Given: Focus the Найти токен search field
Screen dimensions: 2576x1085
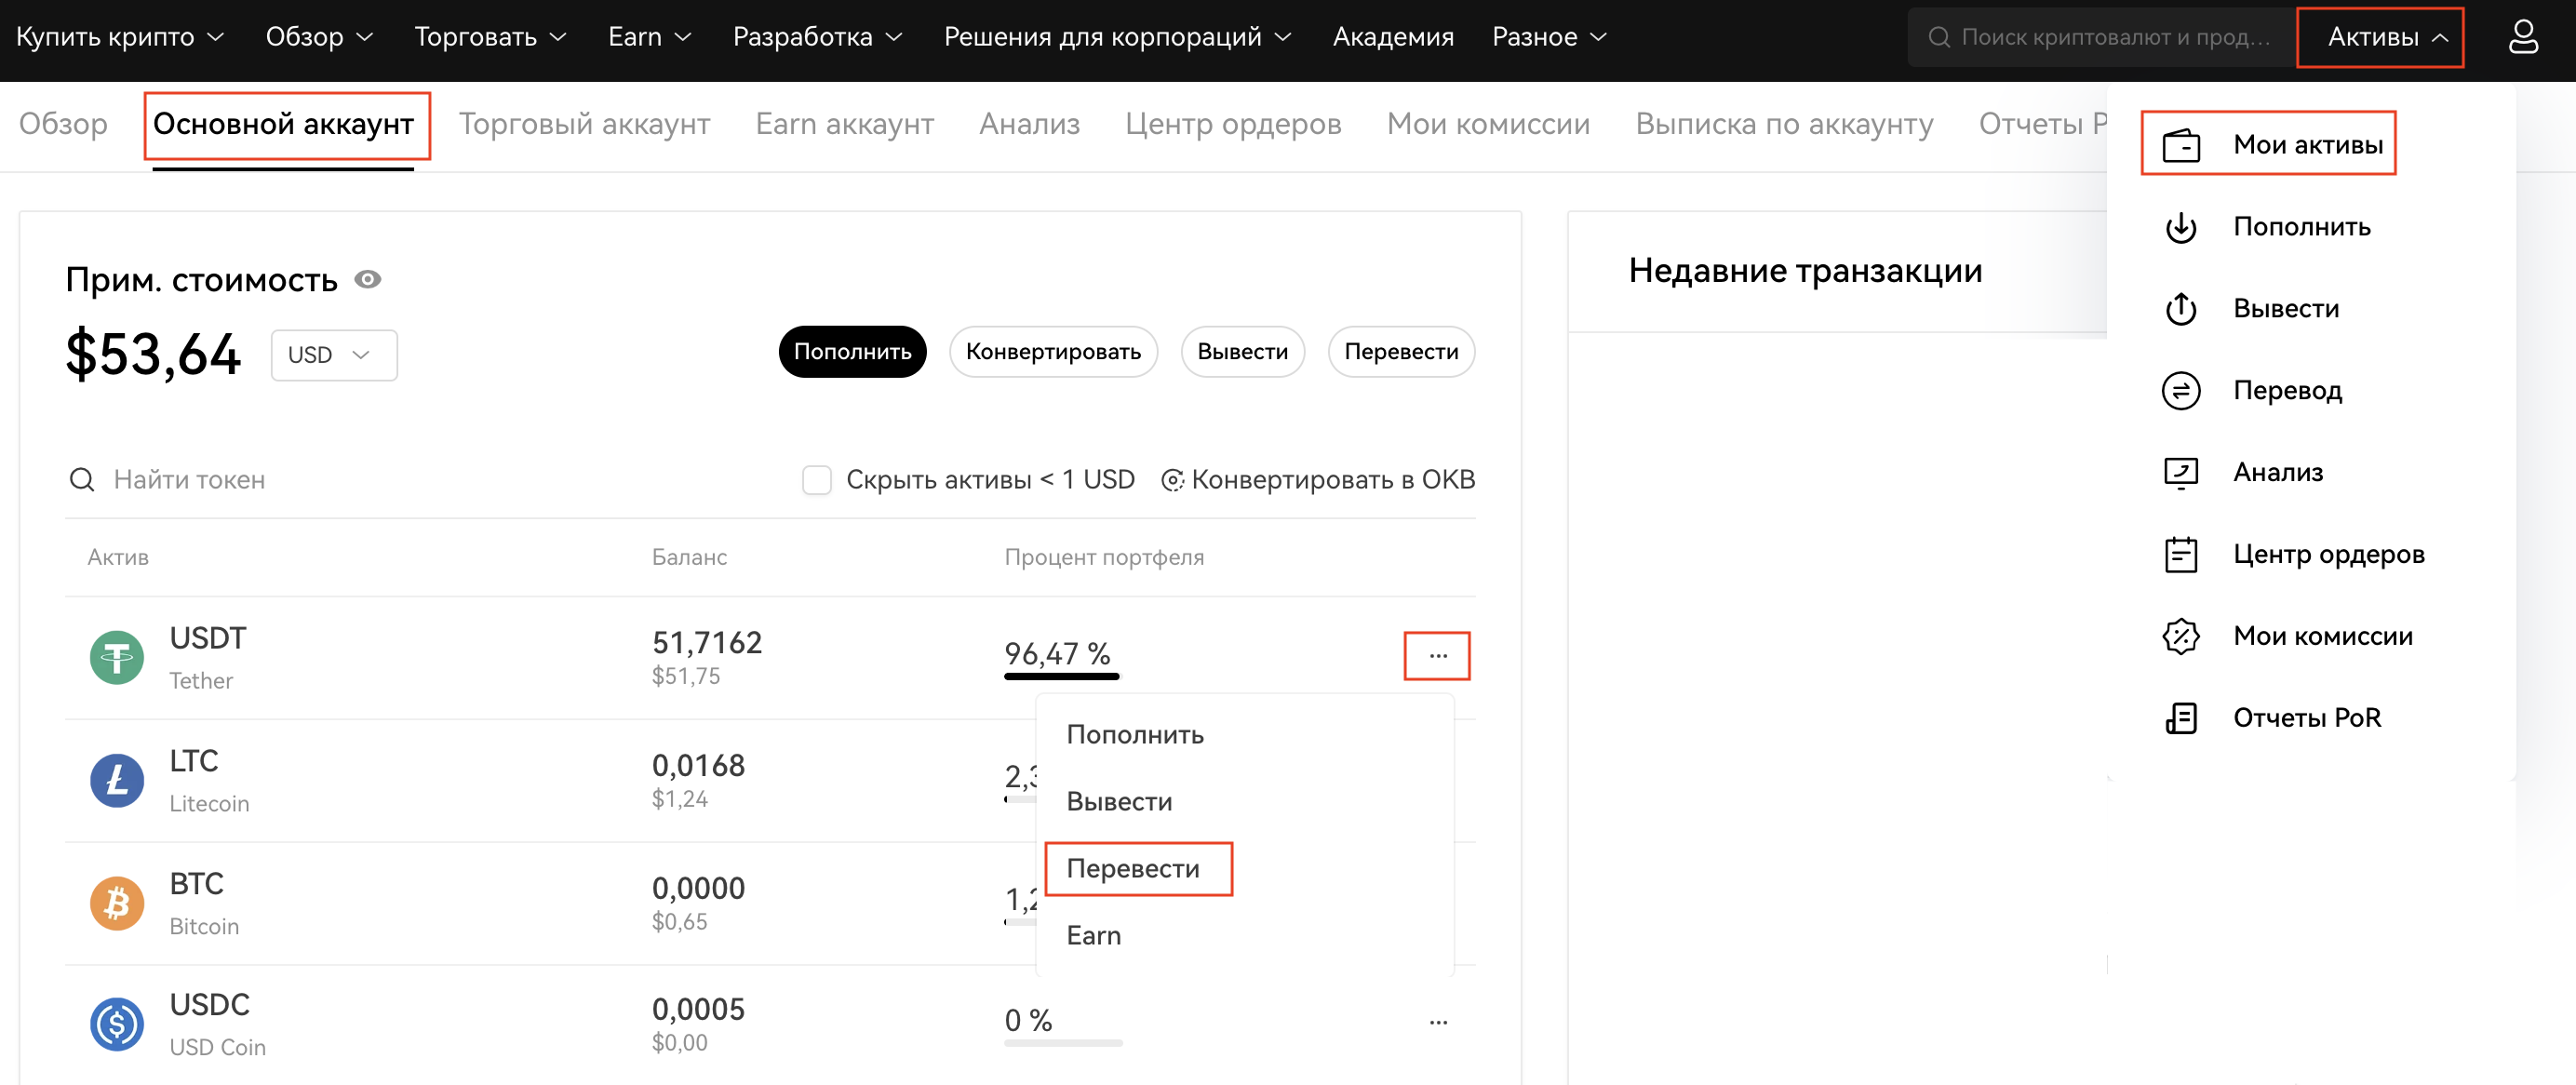Looking at the screenshot, I should 420,480.
